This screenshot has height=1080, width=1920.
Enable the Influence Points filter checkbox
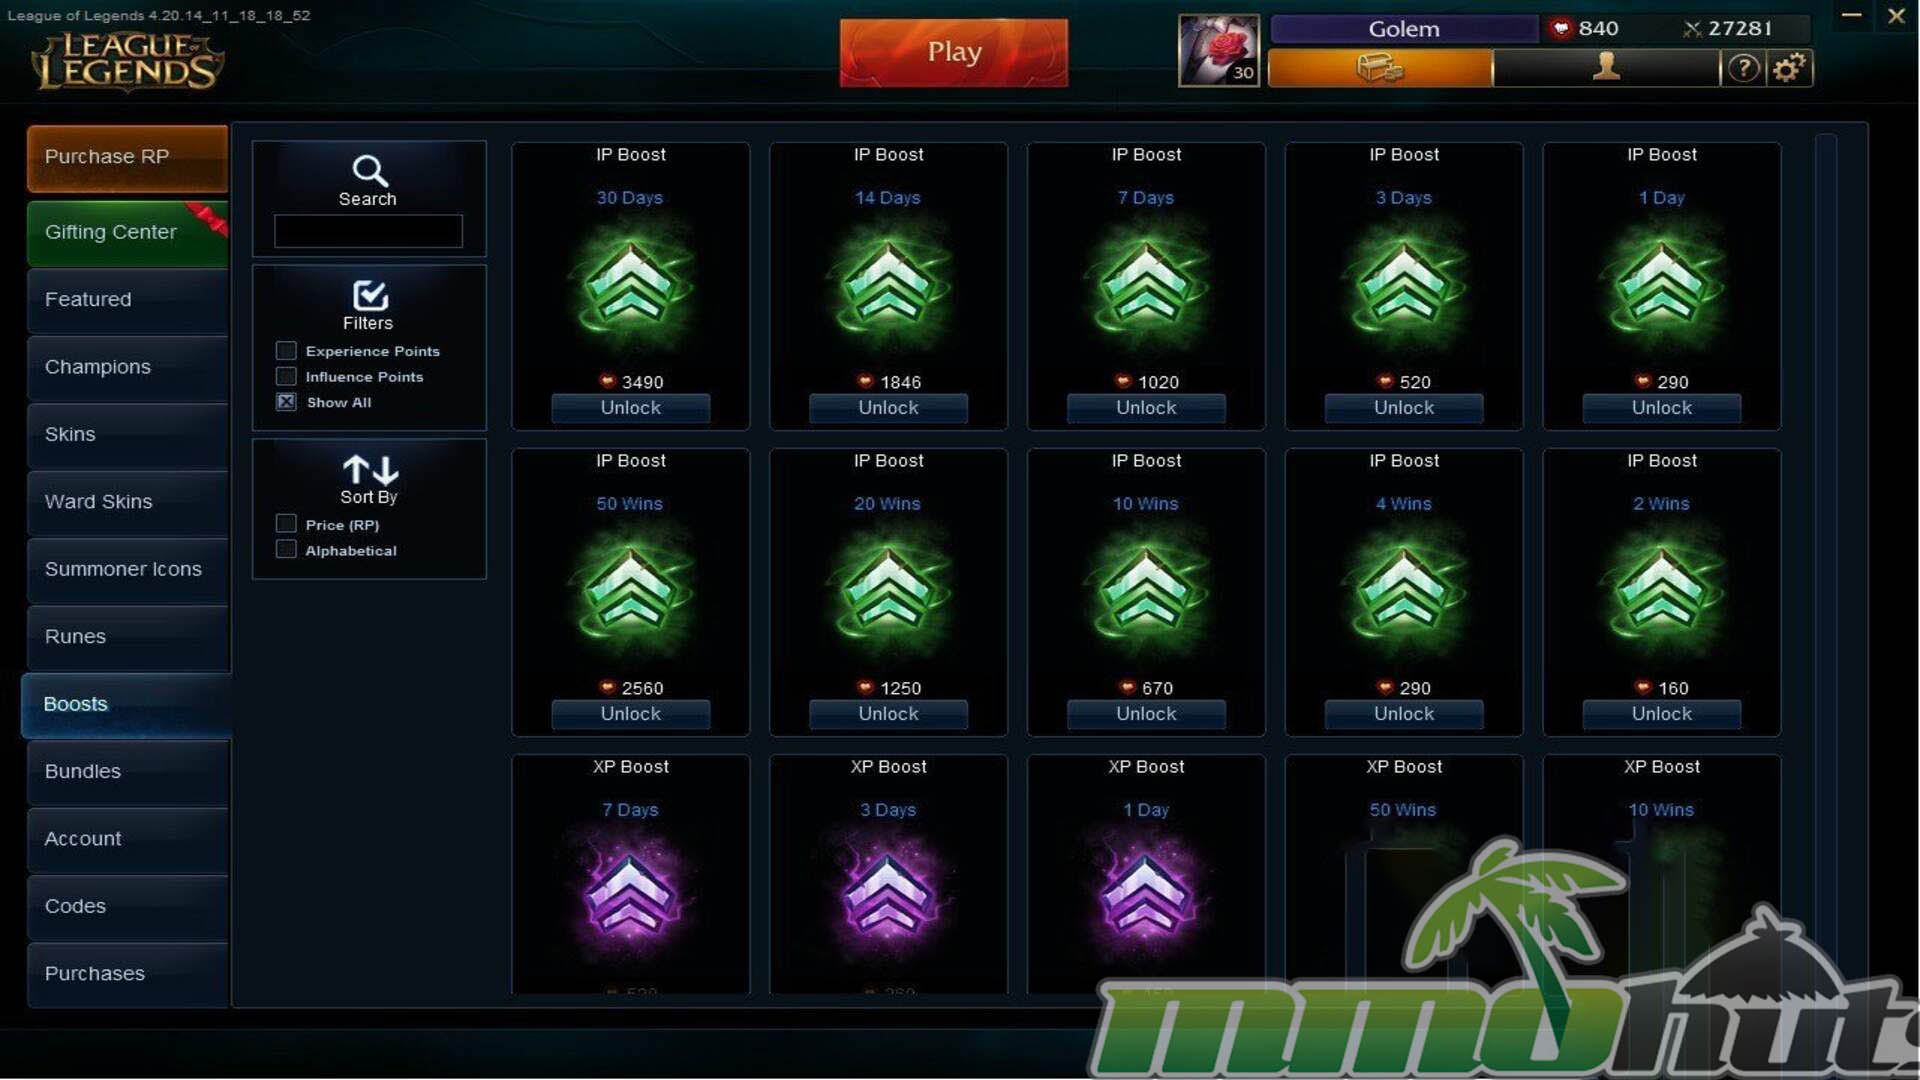286,377
